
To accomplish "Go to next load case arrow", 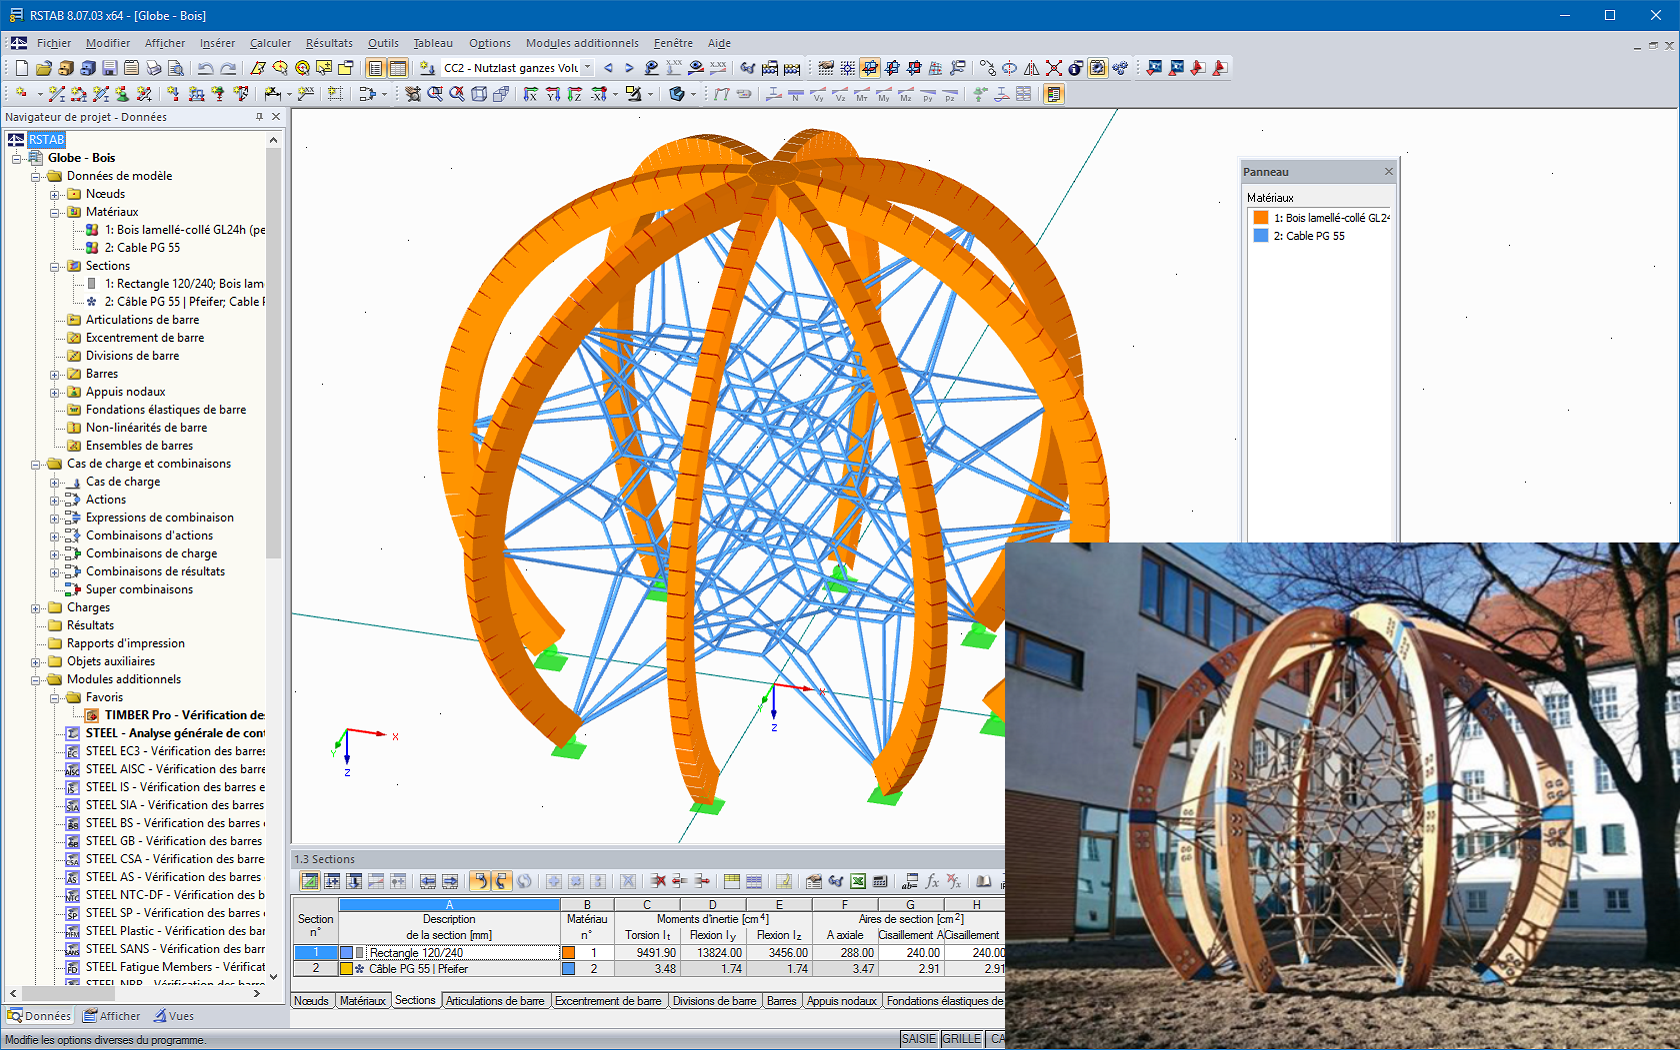I will pyautogui.click(x=629, y=68).
